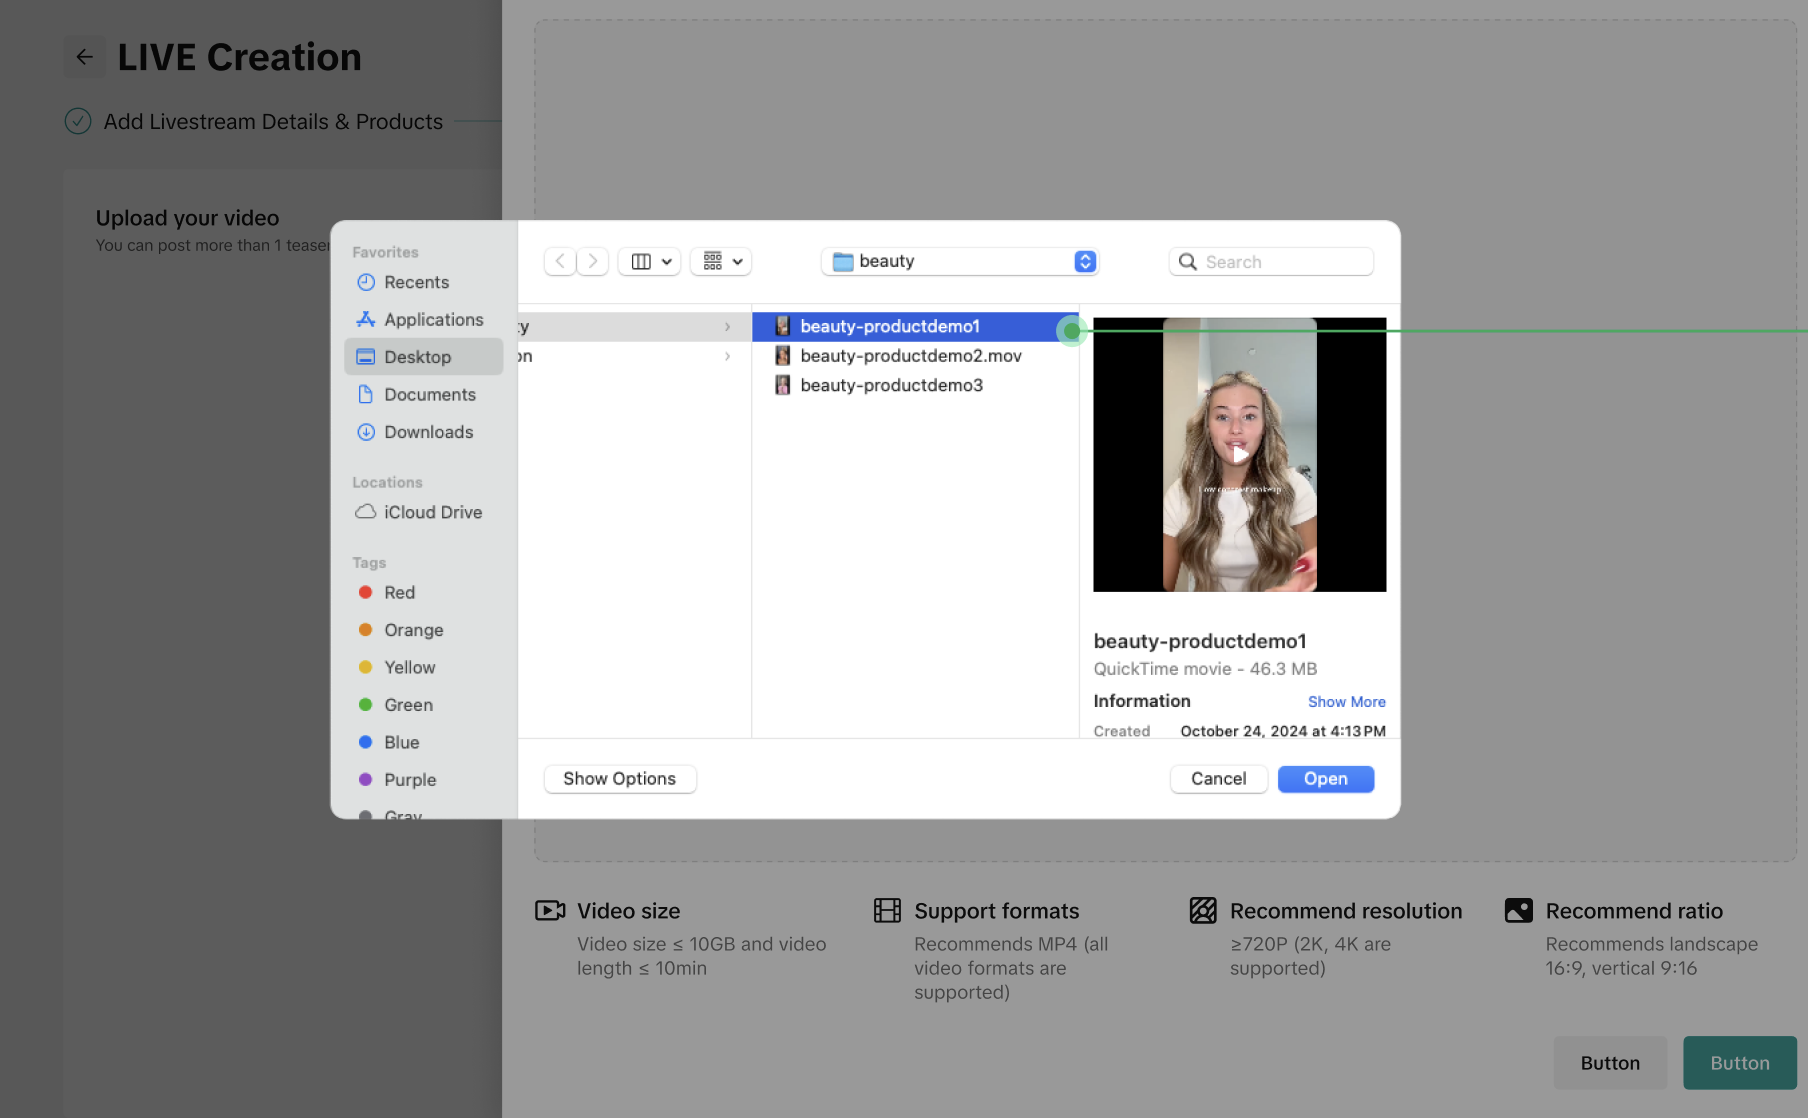
Task: Click the Show More information link
Action: (x=1346, y=702)
